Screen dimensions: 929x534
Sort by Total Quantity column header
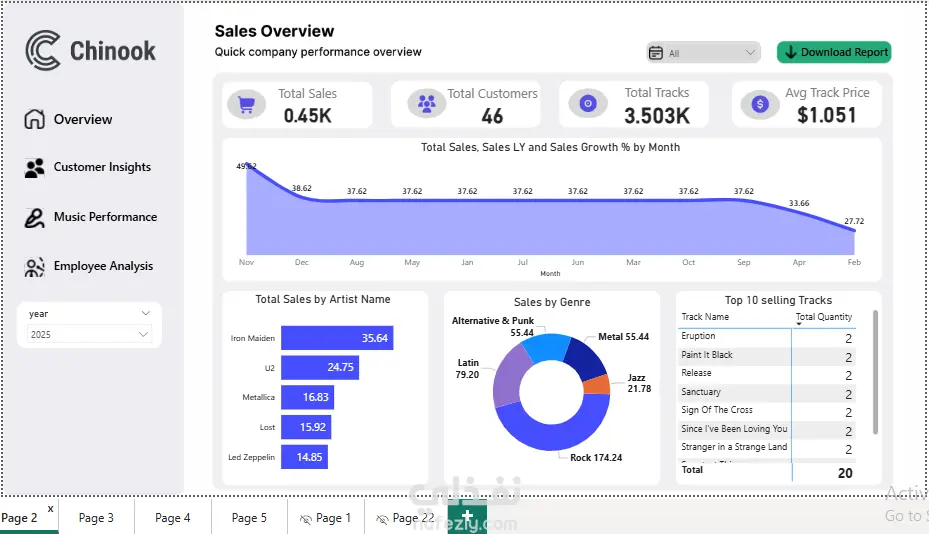(x=824, y=317)
